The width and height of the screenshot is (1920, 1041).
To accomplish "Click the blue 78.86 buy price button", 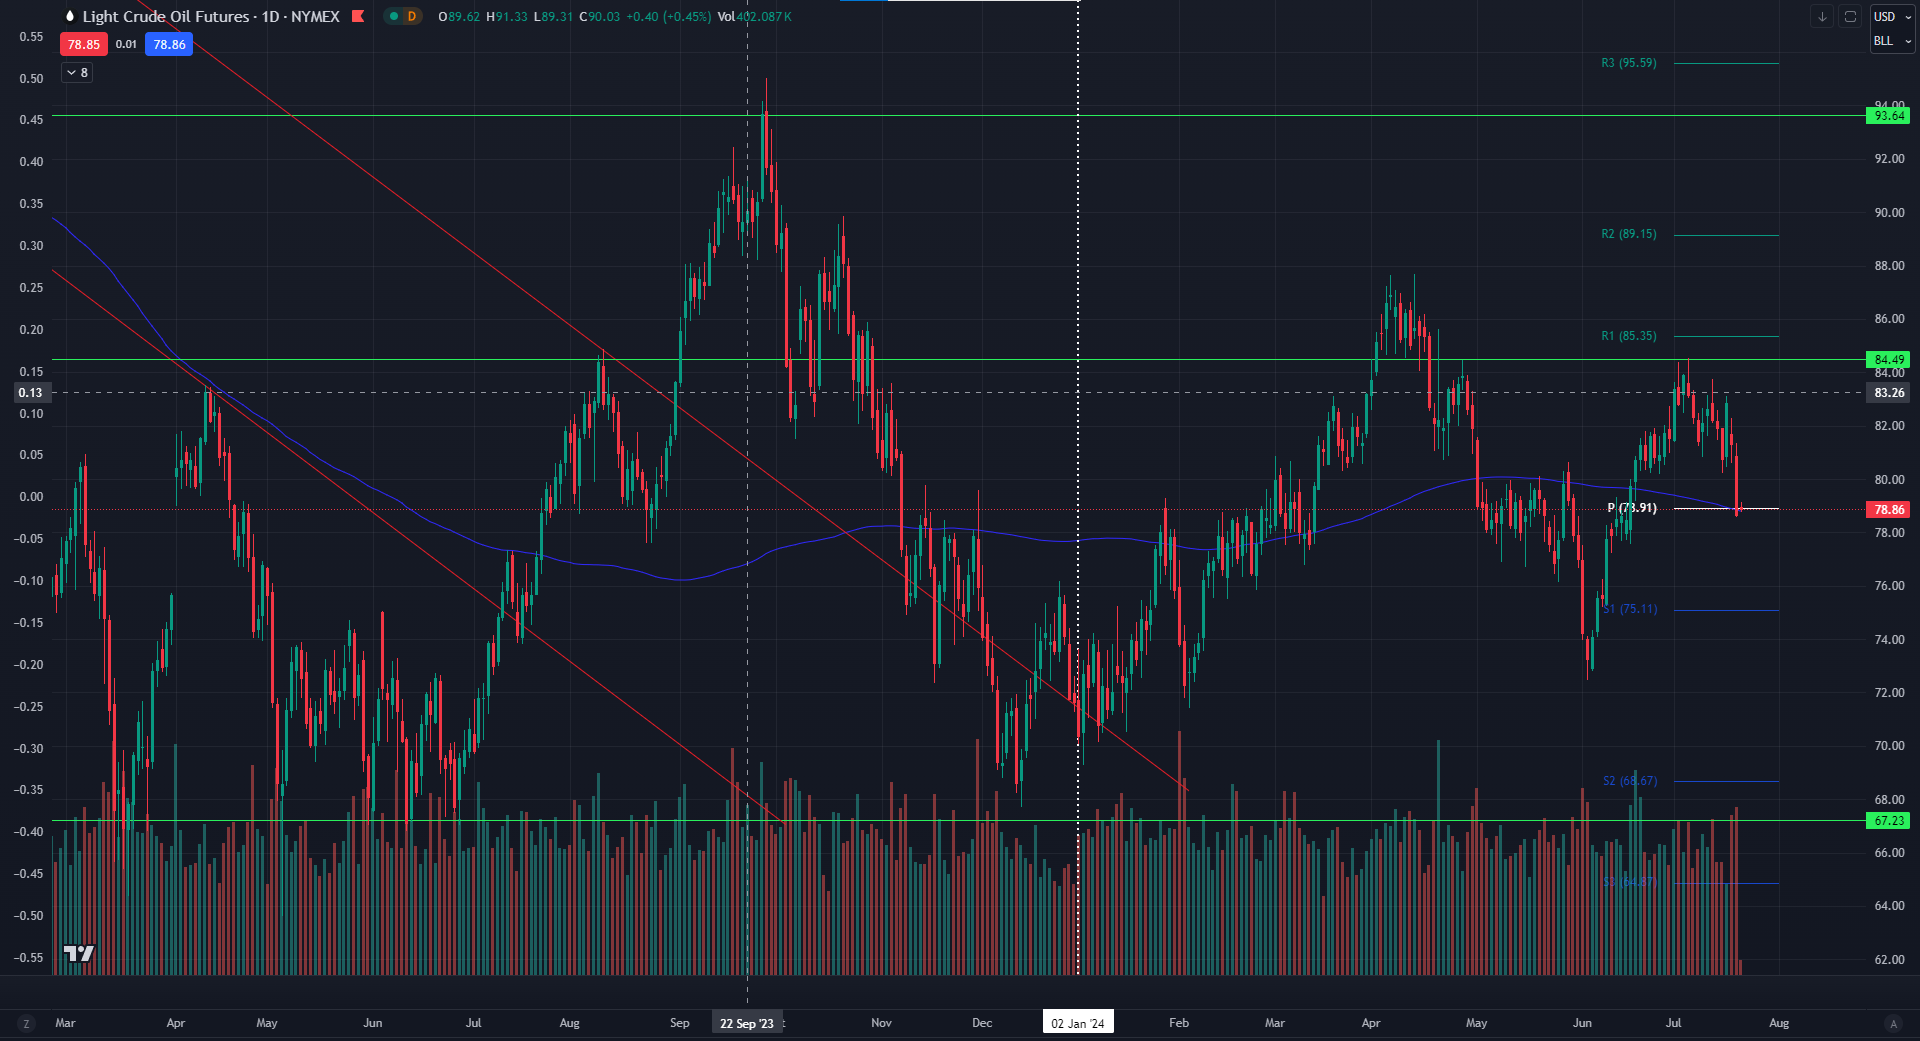I will click(169, 44).
